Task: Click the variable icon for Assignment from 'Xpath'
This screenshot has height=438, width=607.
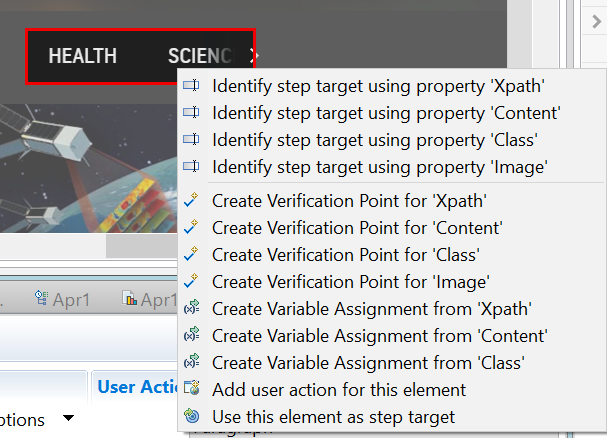Action: 193,309
